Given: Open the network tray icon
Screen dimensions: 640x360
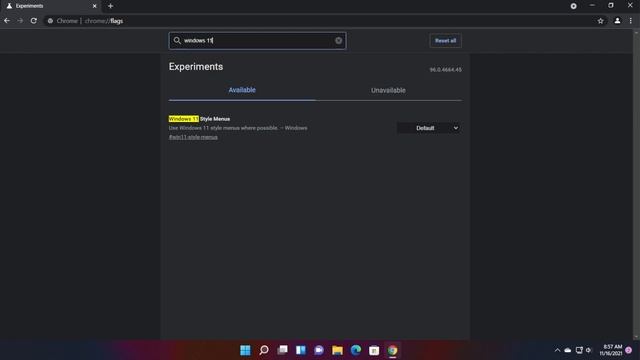Looking at the screenshot, I should tap(579, 350).
